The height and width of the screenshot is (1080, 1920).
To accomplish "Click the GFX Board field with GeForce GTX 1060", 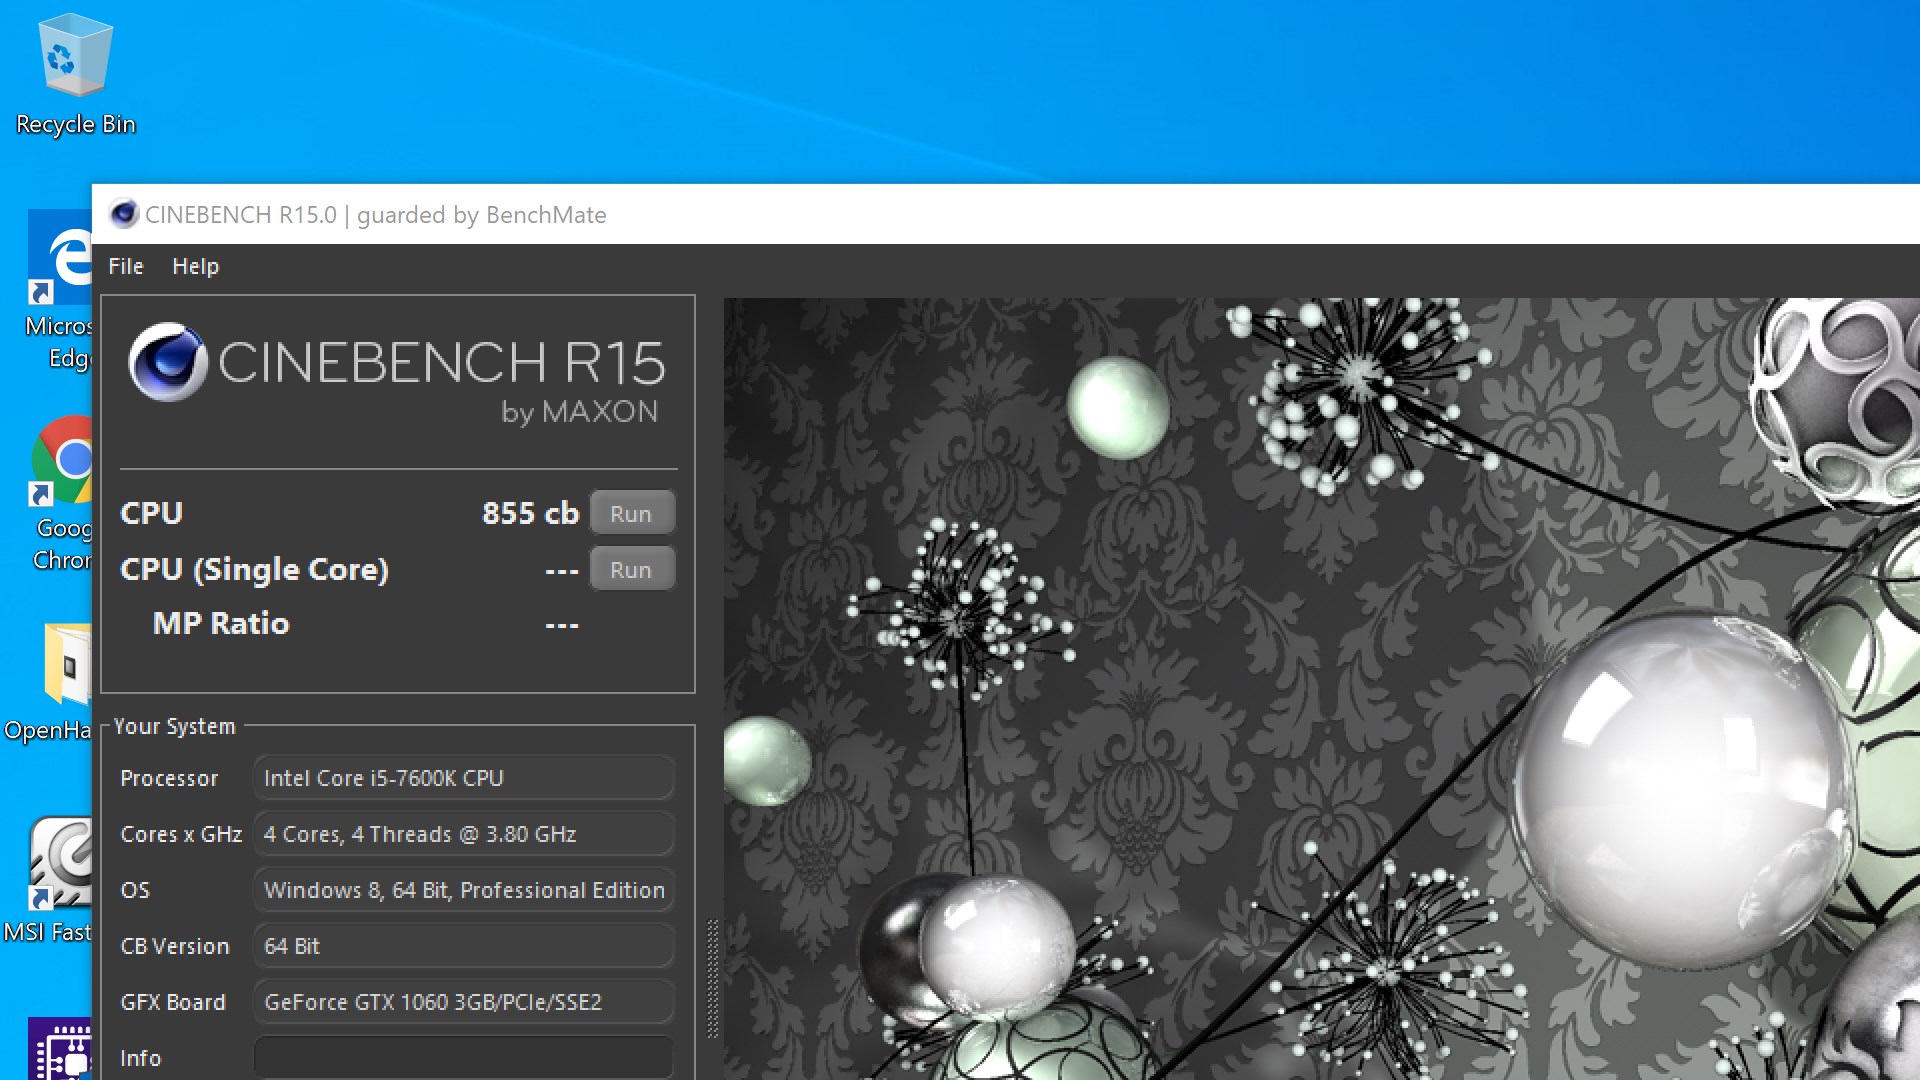I will point(464,1002).
